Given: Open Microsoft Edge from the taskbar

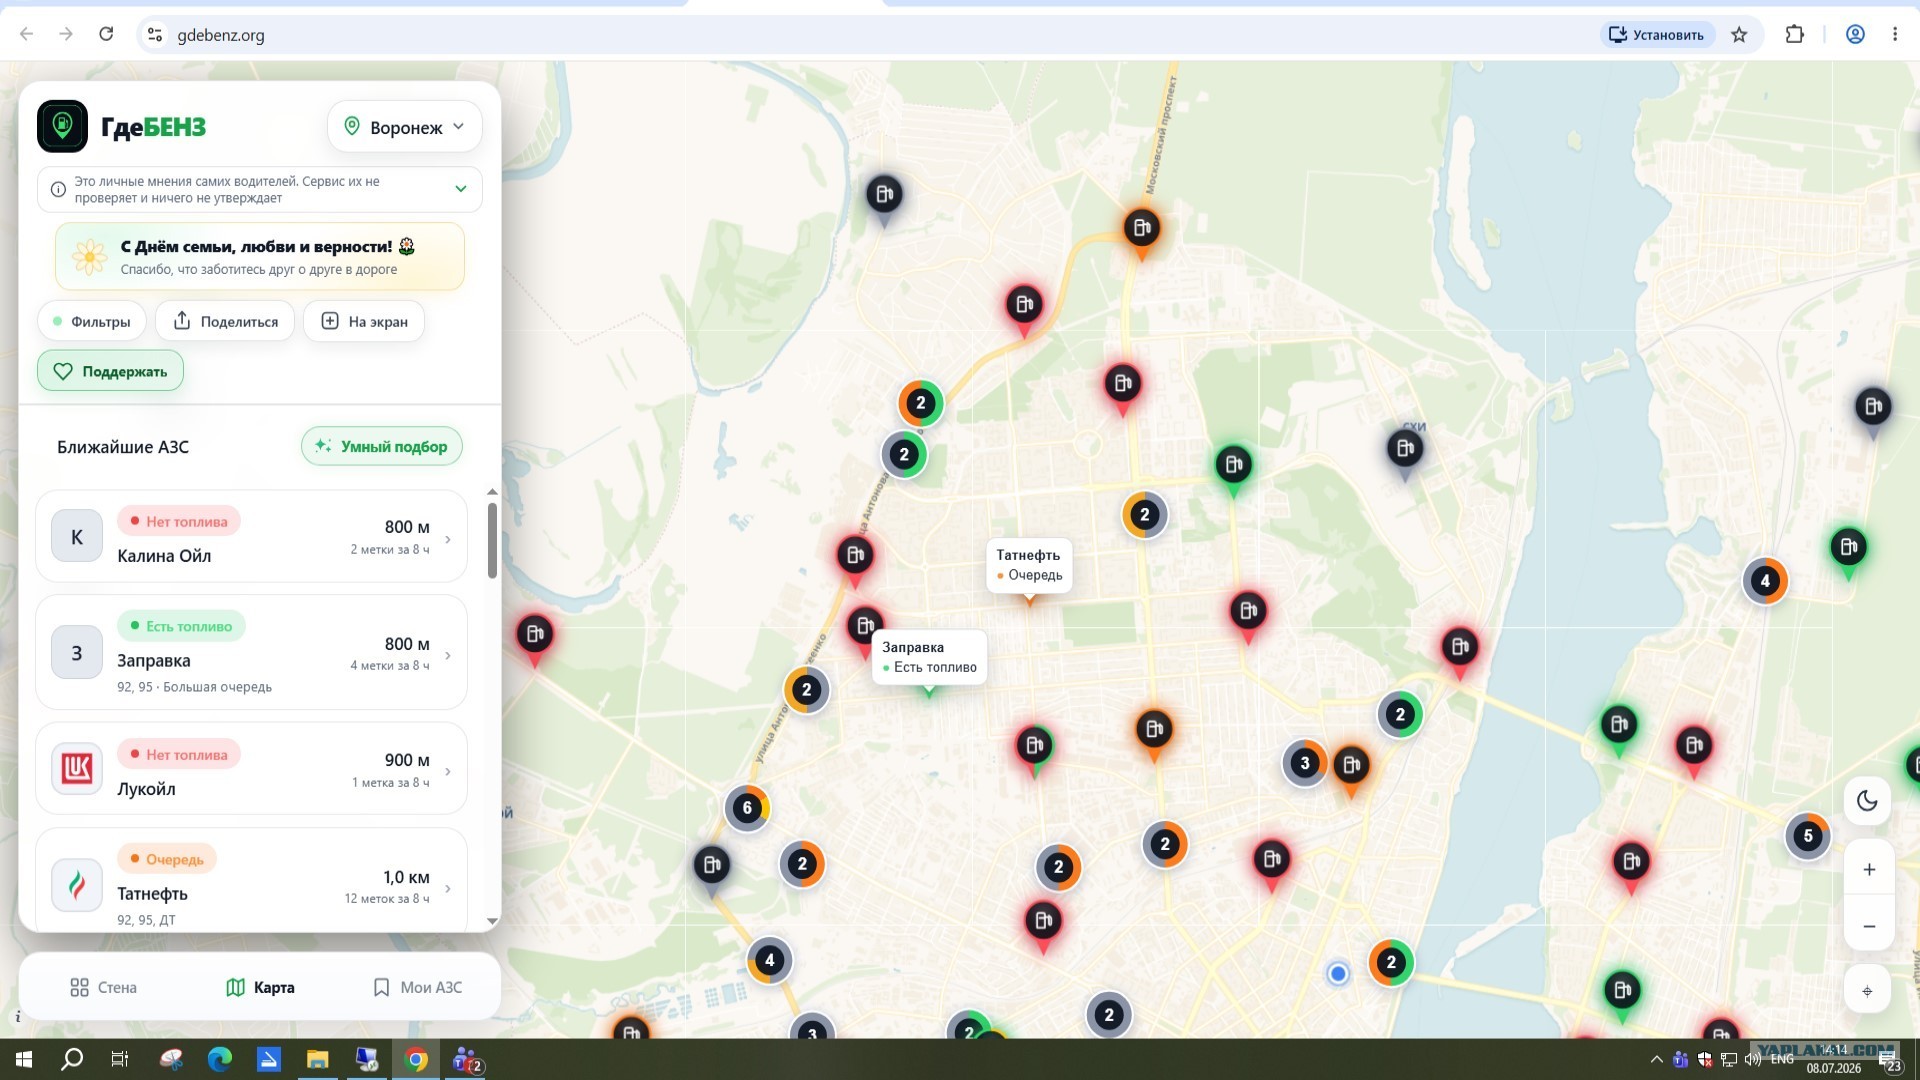Looking at the screenshot, I should point(219,1059).
